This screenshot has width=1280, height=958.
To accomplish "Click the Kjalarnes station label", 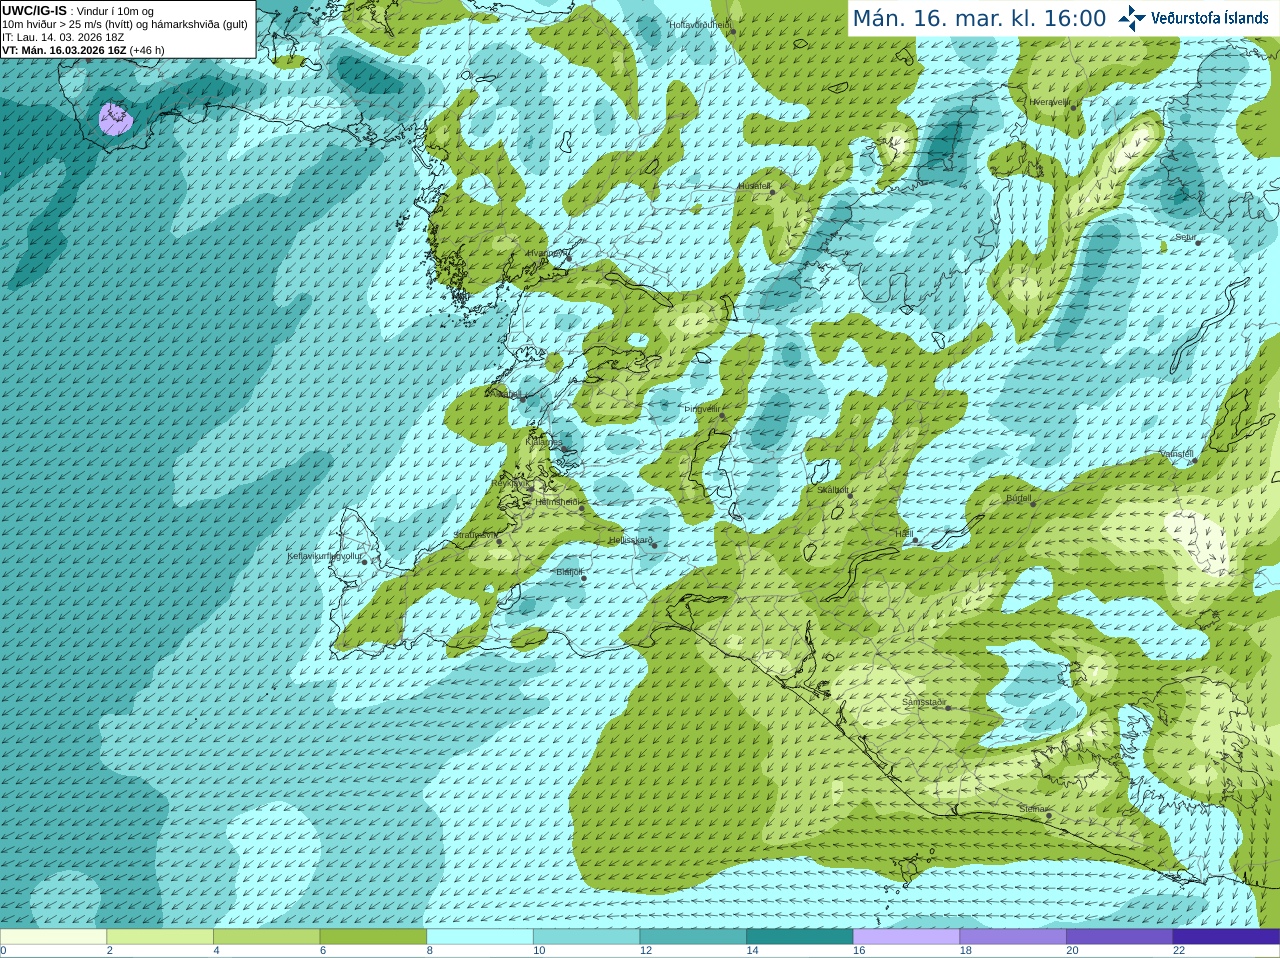I will coord(544,441).
